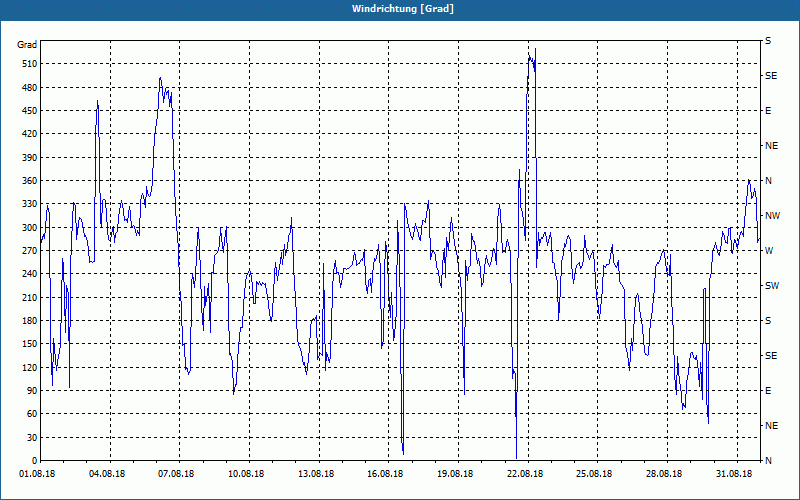Click the "0" y-axis value

click(34, 461)
